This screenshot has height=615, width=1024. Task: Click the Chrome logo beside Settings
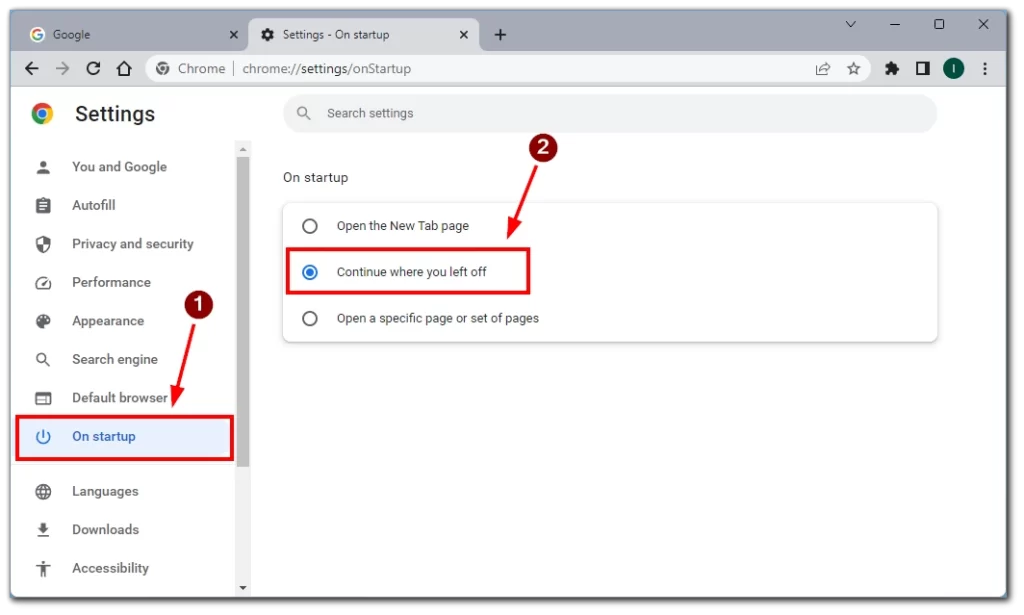[42, 114]
